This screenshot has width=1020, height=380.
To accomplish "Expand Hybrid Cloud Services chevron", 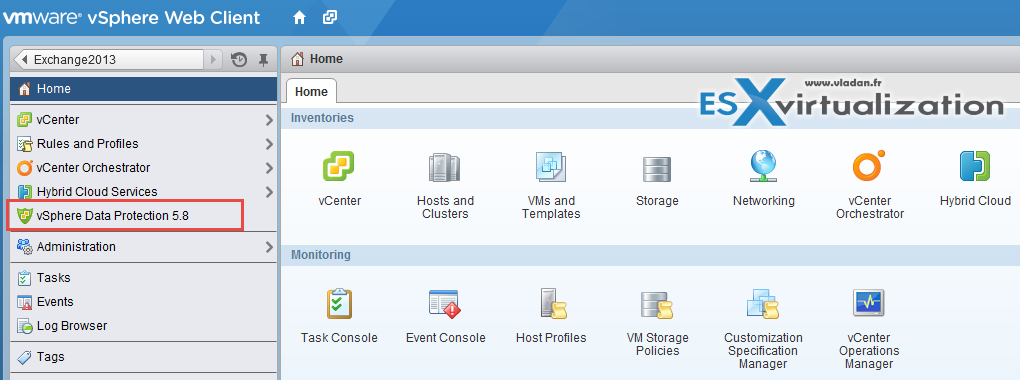I will coord(269,192).
